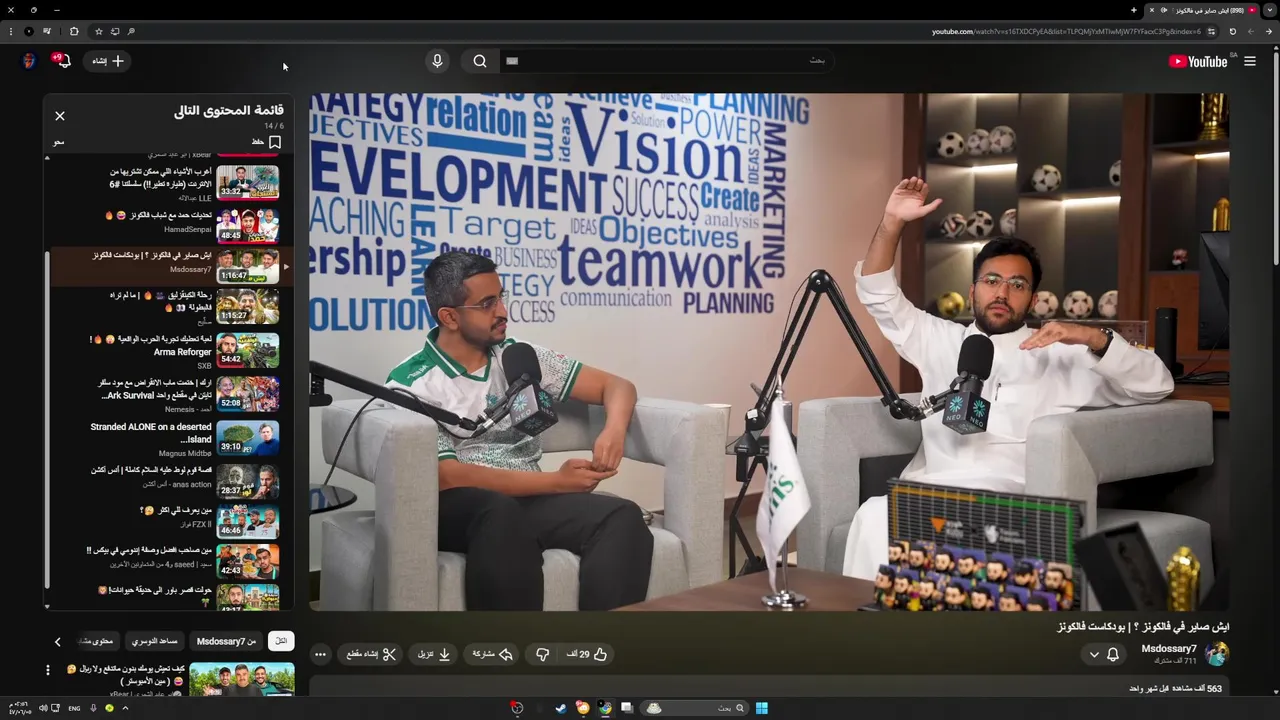Open the account avatar menu
This screenshot has height=720, width=1280.
[x=29, y=61]
